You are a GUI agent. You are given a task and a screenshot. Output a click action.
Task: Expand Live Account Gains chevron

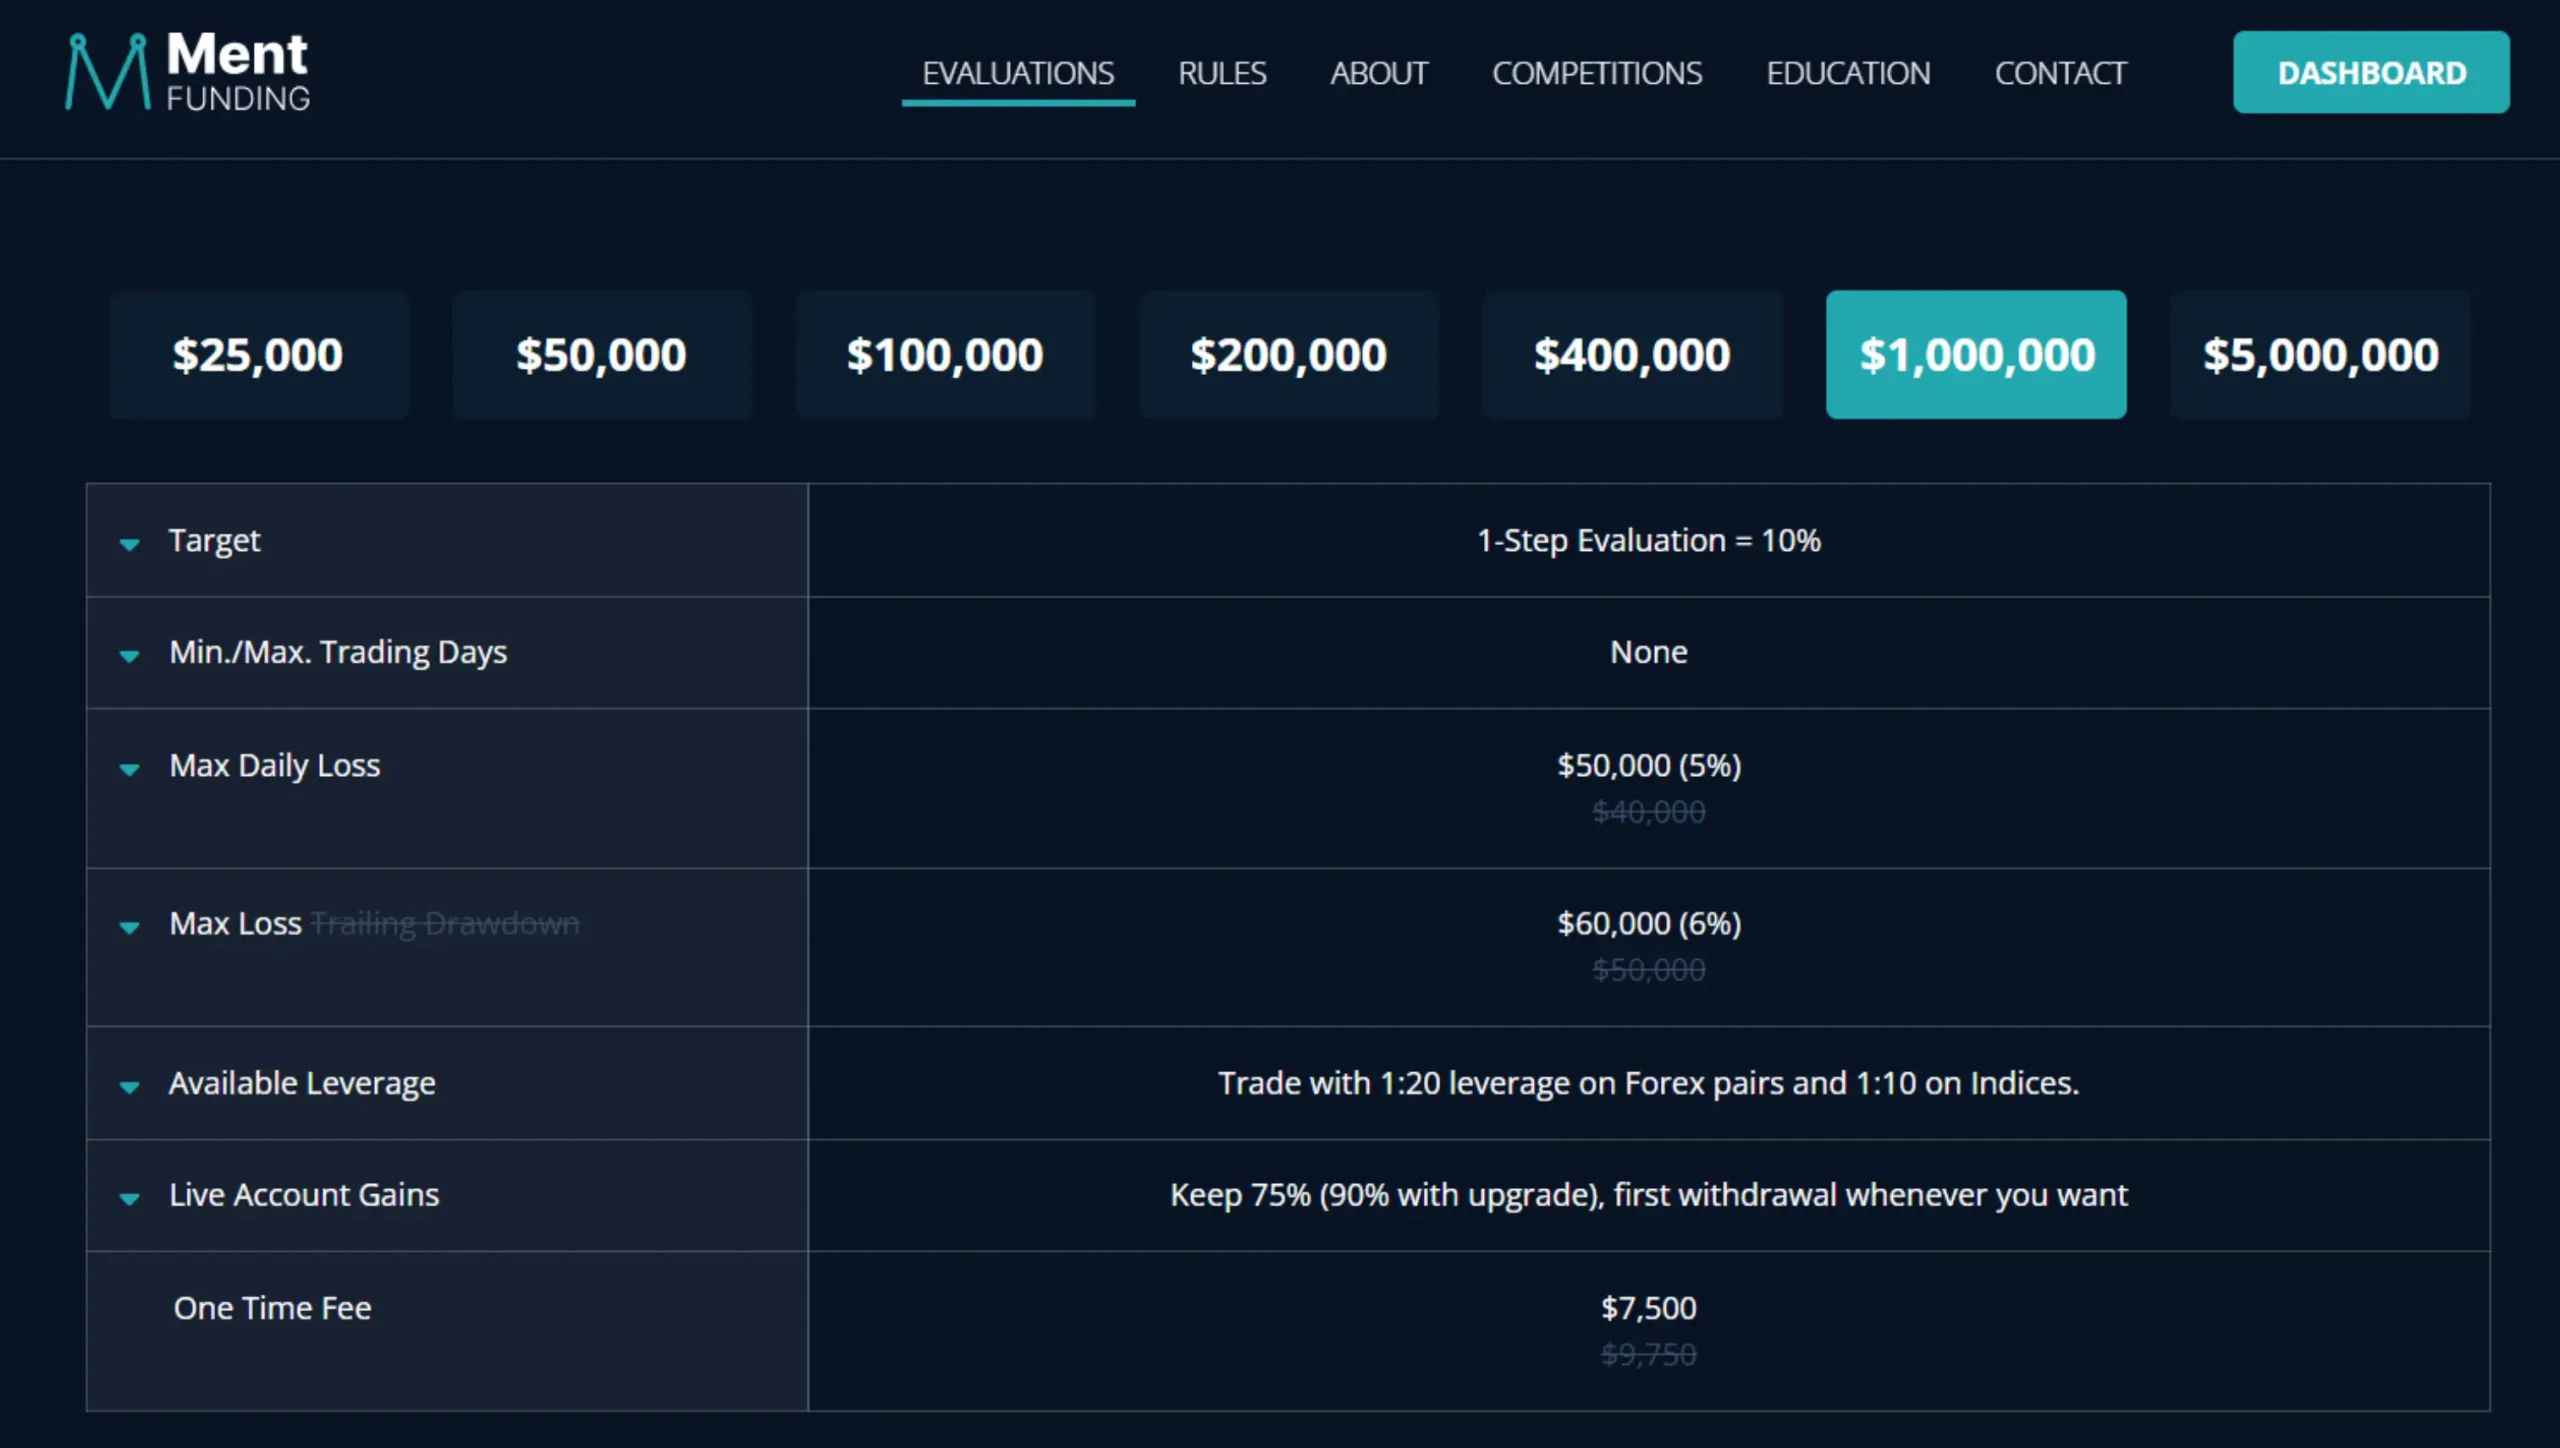[x=130, y=1198]
